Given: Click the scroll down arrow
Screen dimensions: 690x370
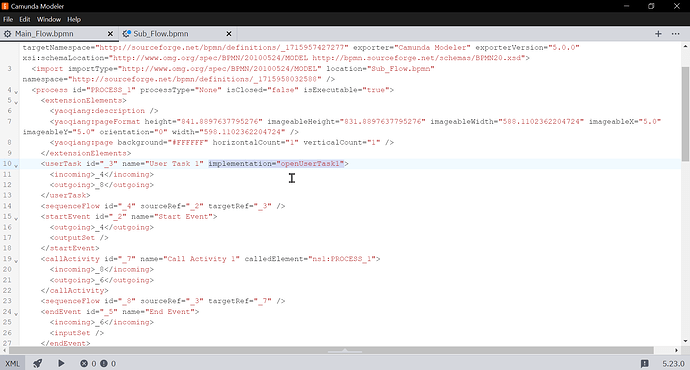Looking at the screenshot, I should pos(686,341).
